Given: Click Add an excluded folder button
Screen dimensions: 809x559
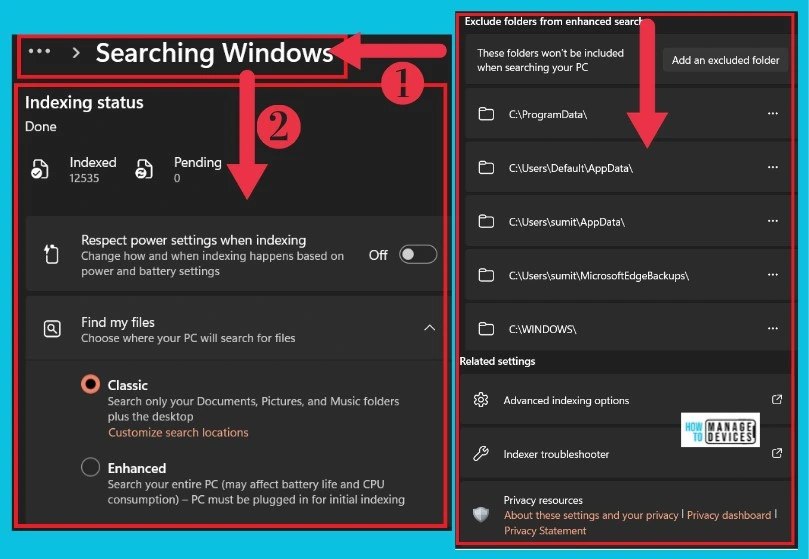Looking at the screenshot, I should 725,60.
